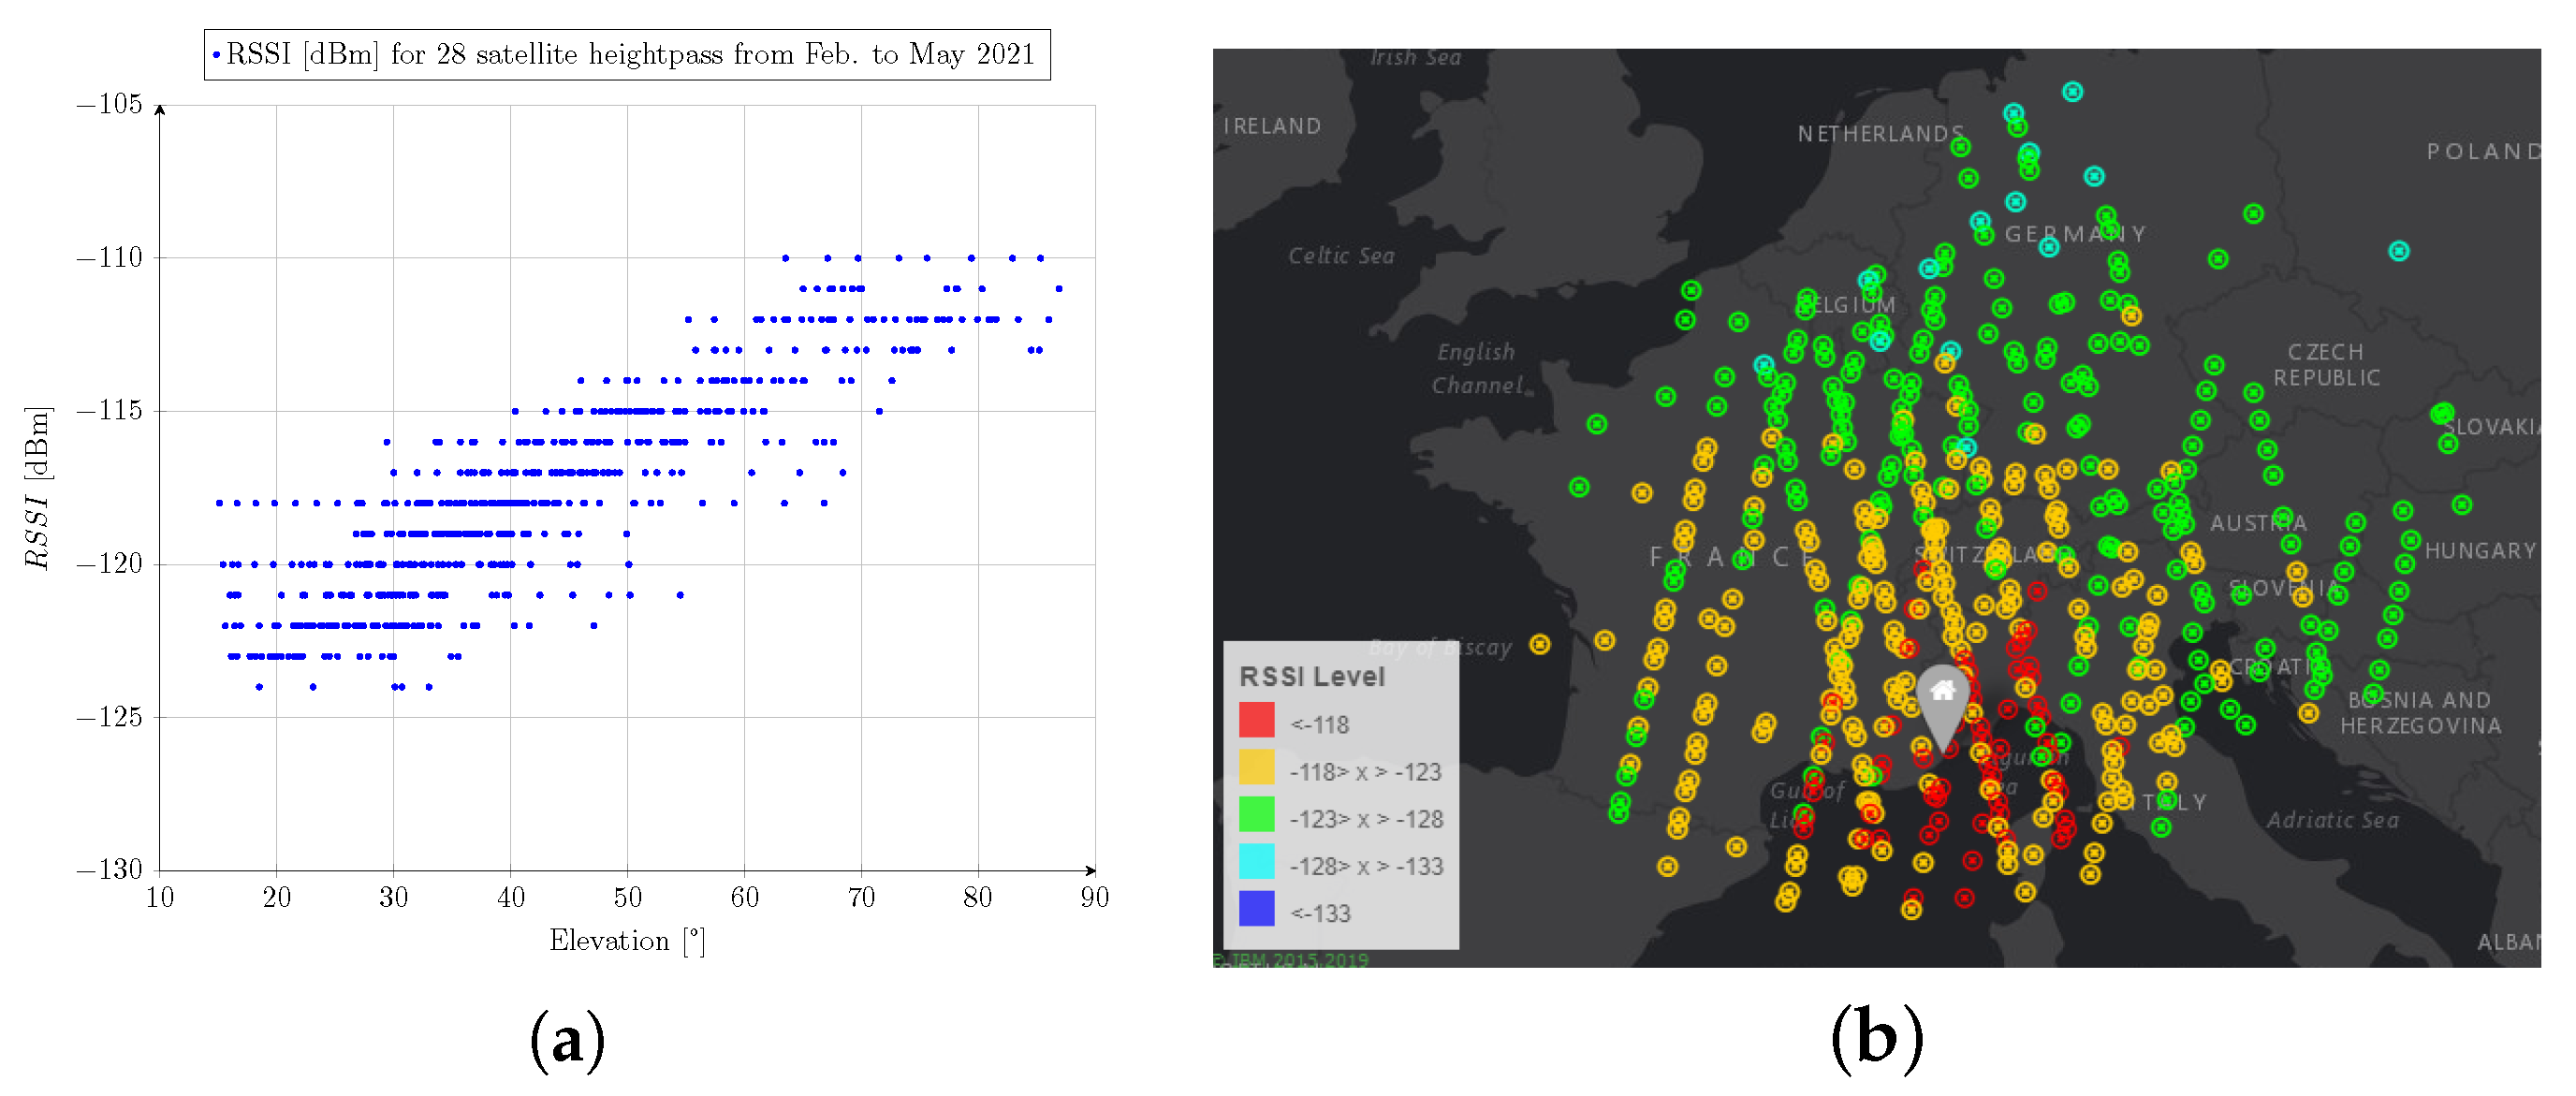Click the Elevation axis title
Screen dimensions: 2576x1096
tap(627, 941)
